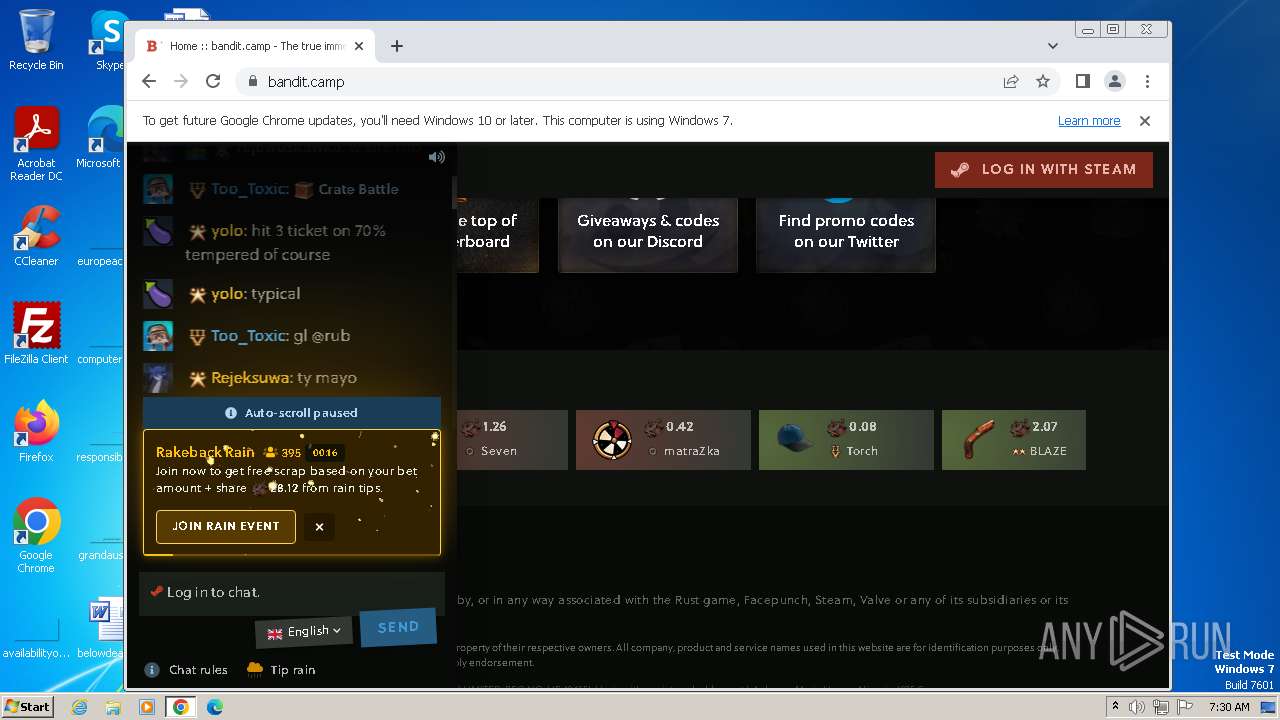Select the Seven 1.26 win card
Image resolution: width=1280 pixels, height=720 pixels.
point(512,440)
